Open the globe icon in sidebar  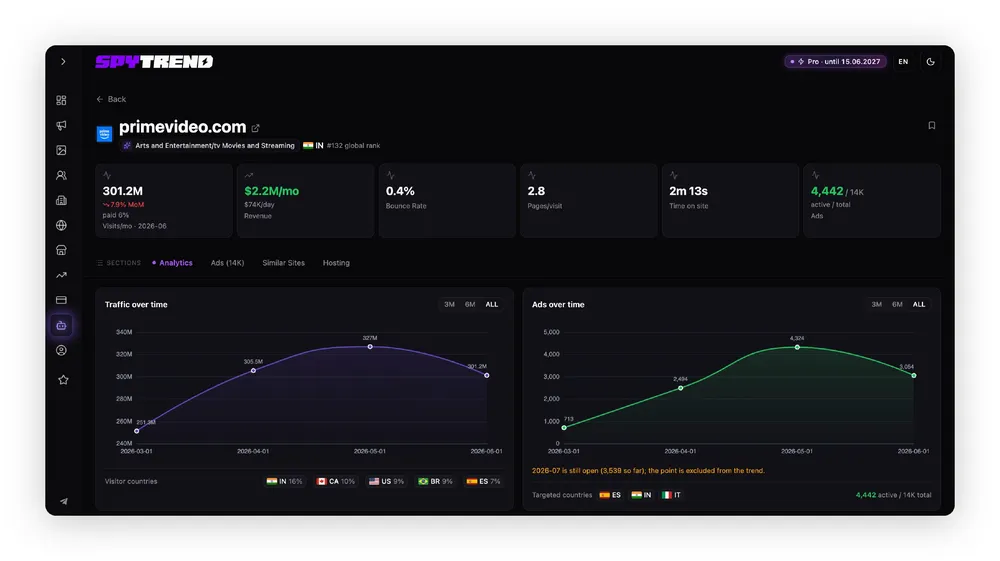61,225
